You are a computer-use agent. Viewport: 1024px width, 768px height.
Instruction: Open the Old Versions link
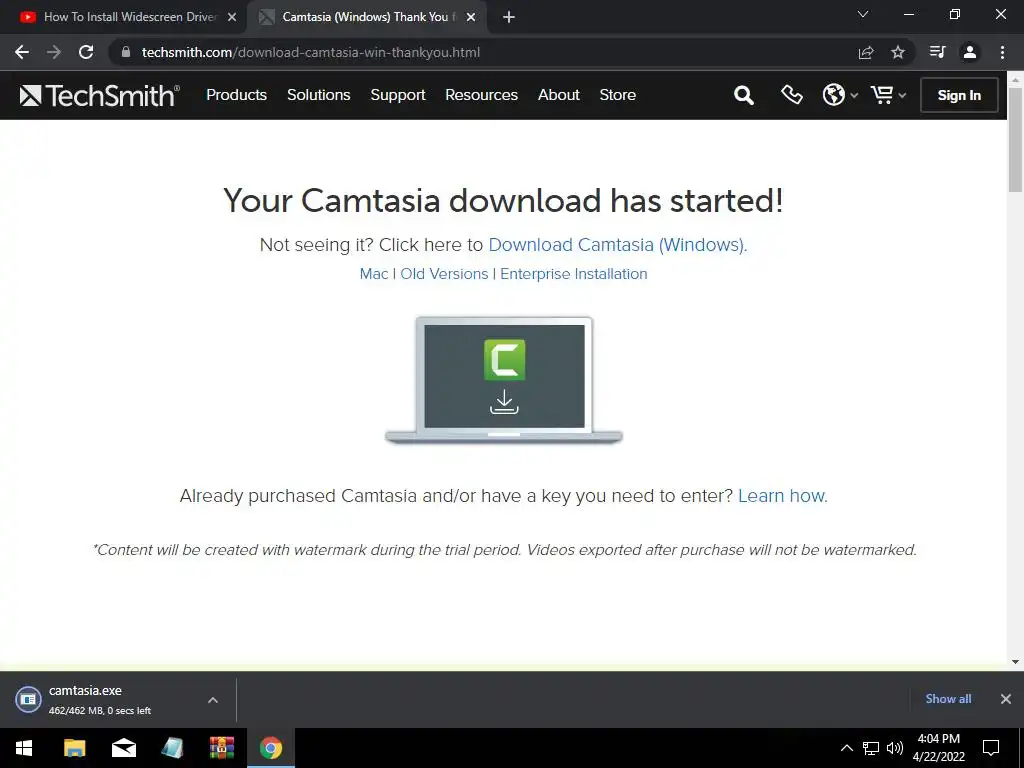pos(444,274)
